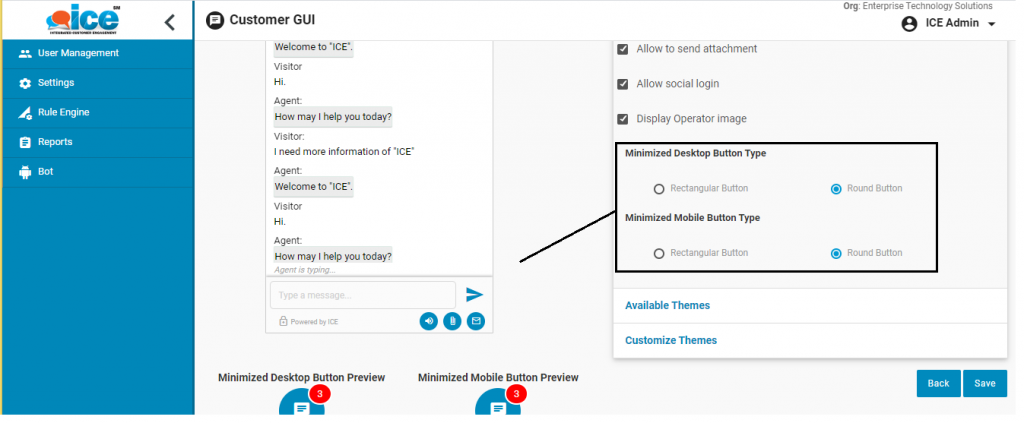Open User Management in the sidebar
Image resolution: width=1024 pixels, height=423 pixels.
click(77, 53)
